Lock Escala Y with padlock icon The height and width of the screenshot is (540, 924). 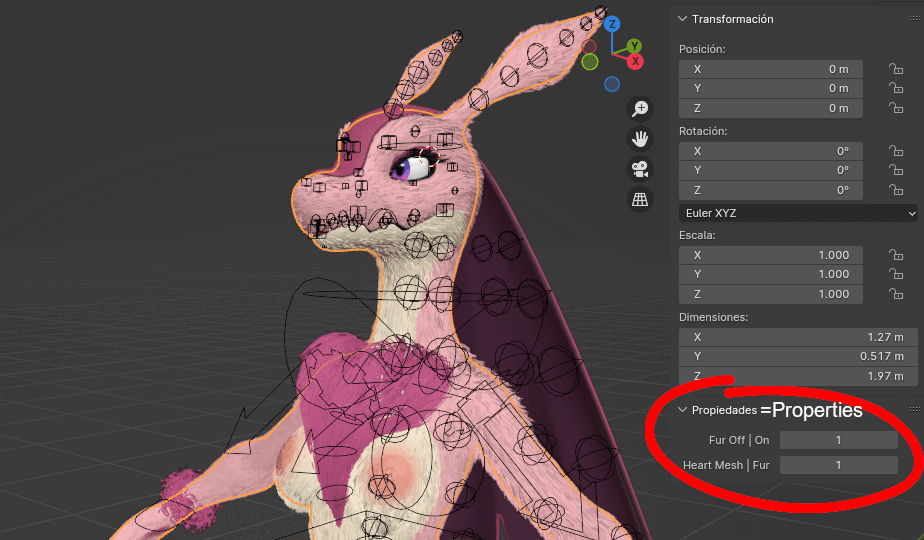point(896,274)
